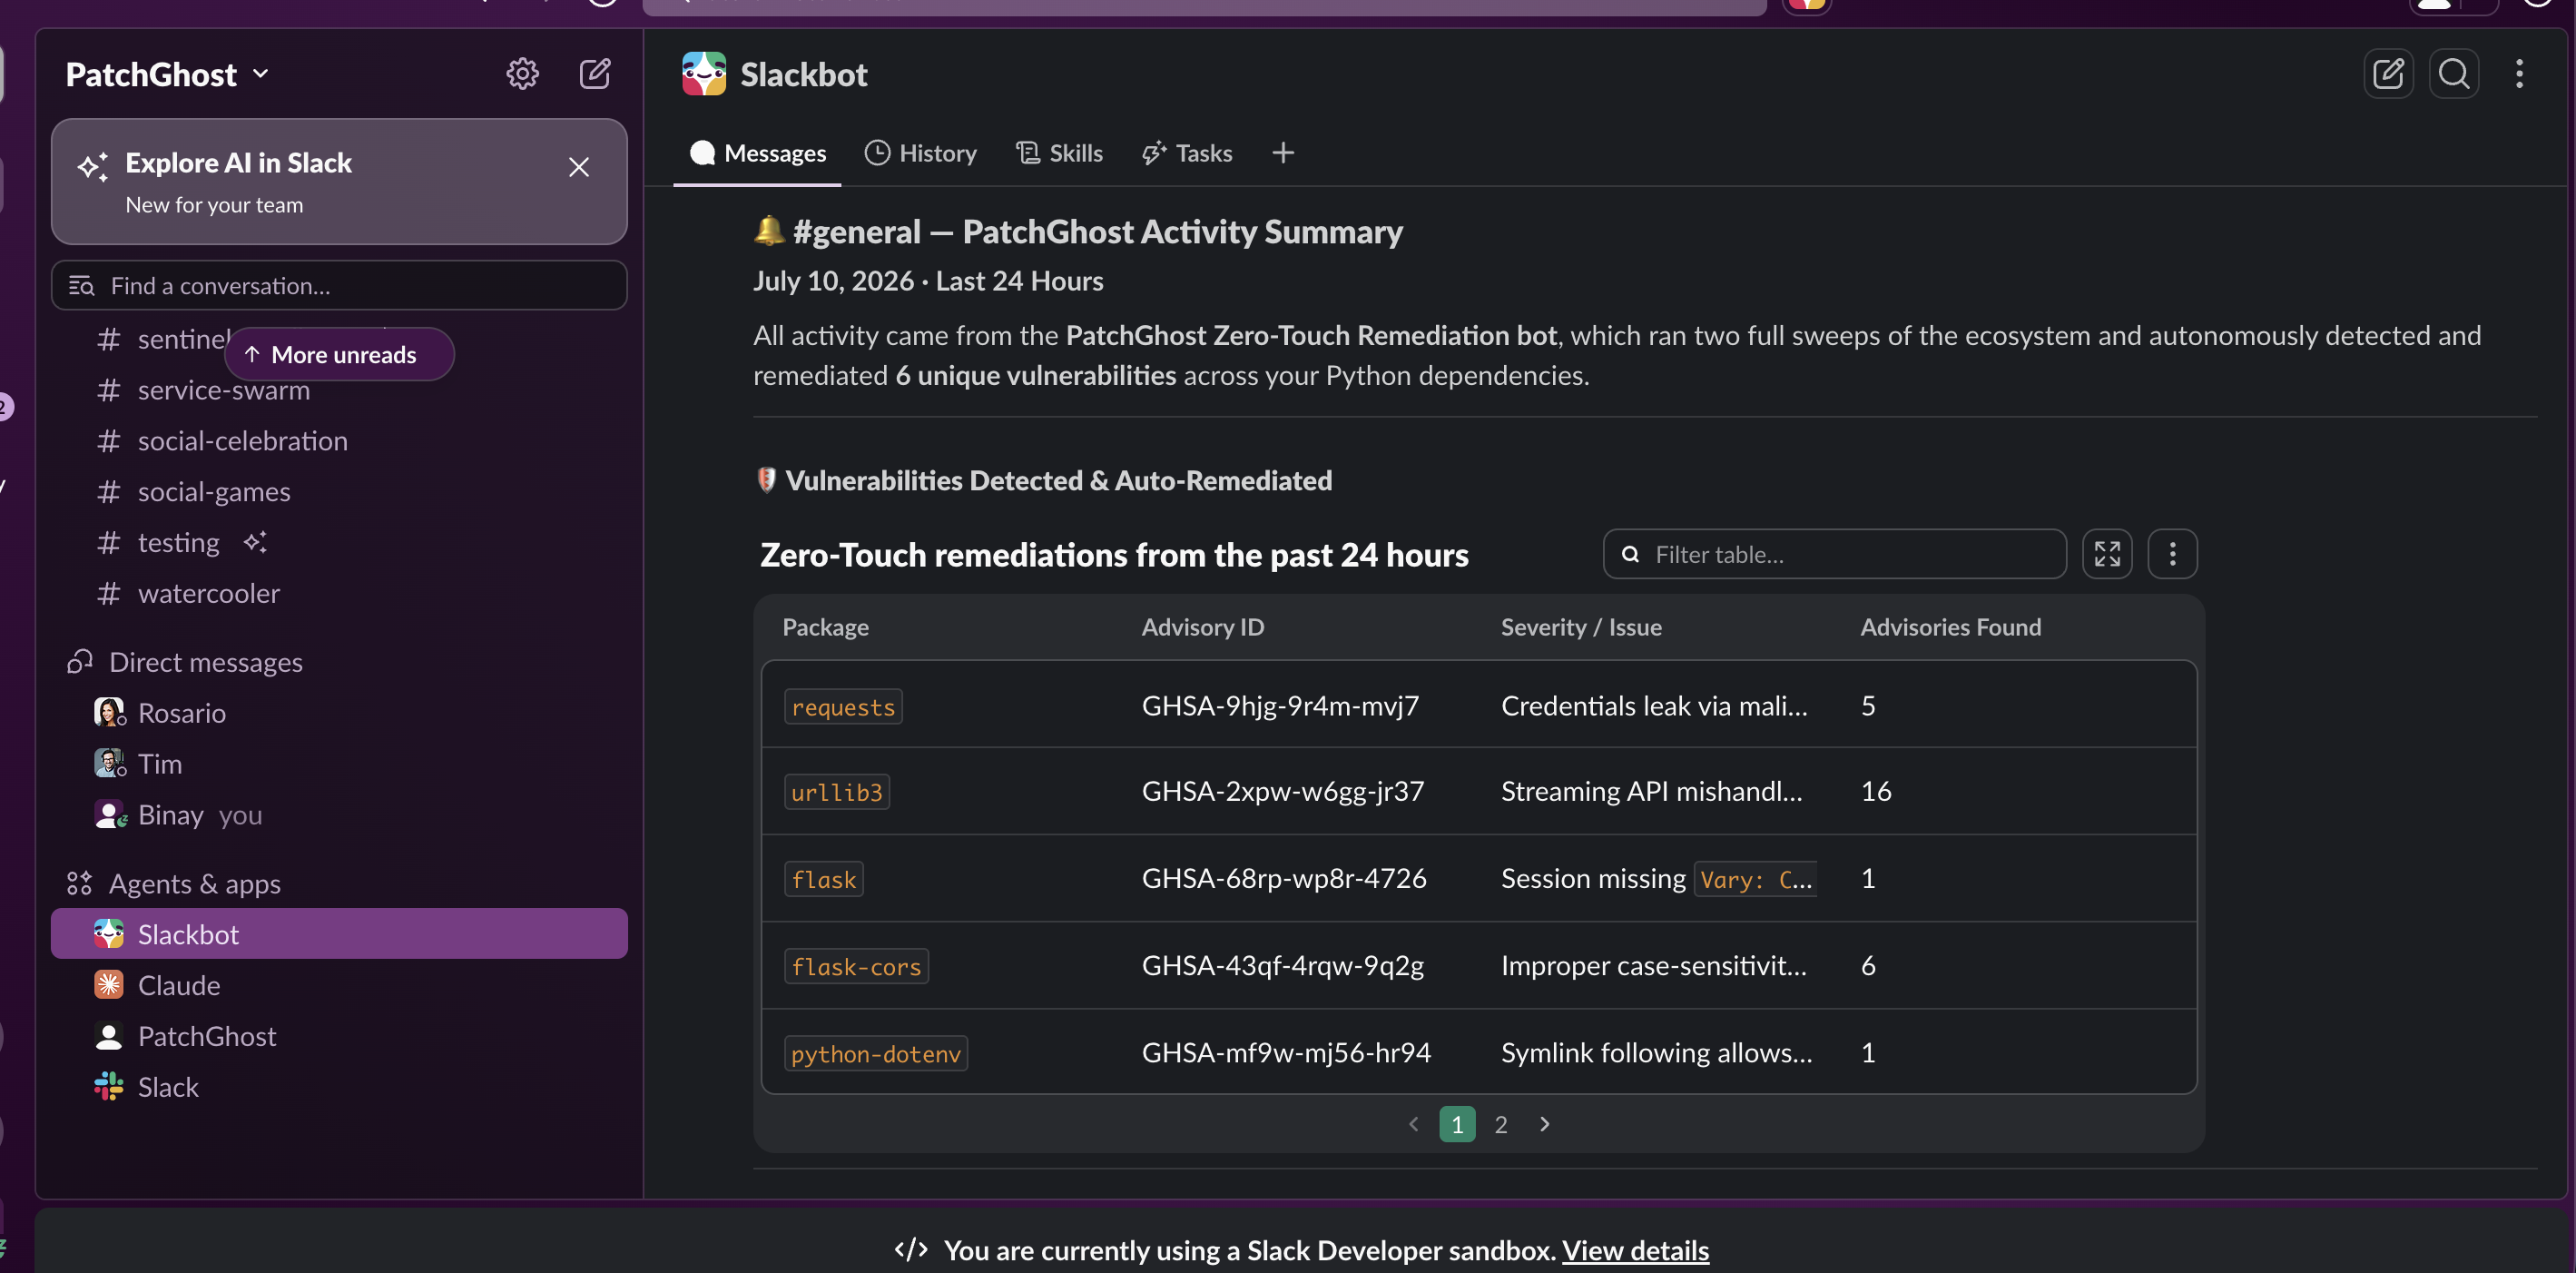Open the Tasks tab

[x=1186, y=153]
